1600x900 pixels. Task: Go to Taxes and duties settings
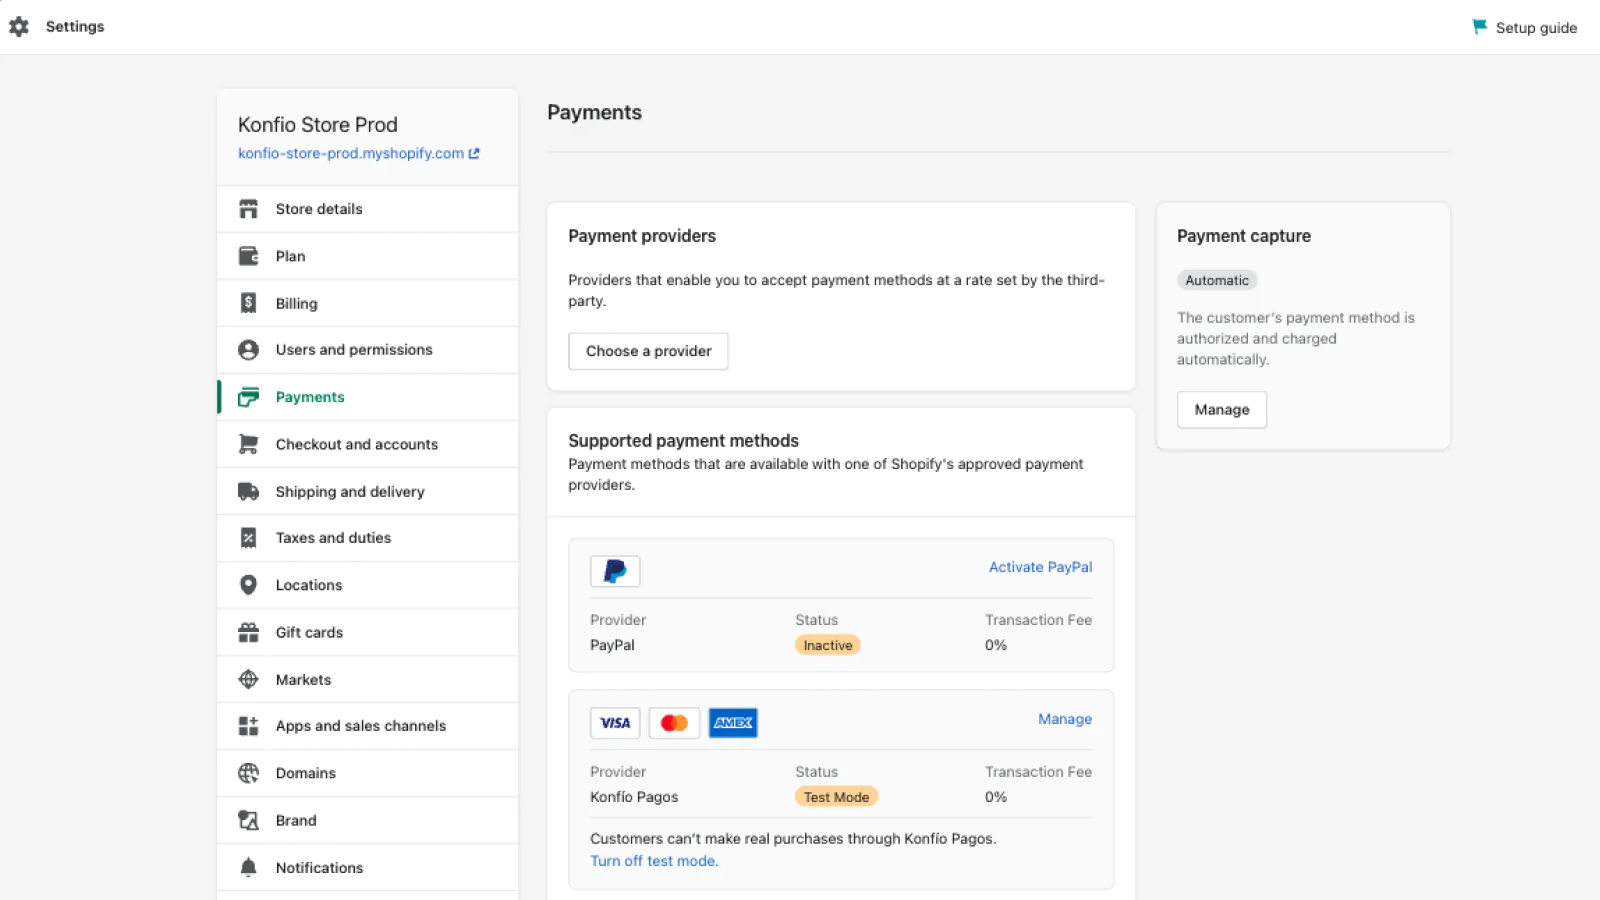click(x=333, y=538)
